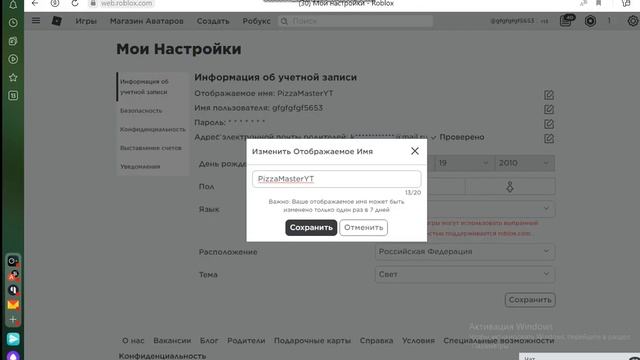Screen dimensions: 640x360
Task: Open the sidebar mail envelope icon
Action: 13,304
